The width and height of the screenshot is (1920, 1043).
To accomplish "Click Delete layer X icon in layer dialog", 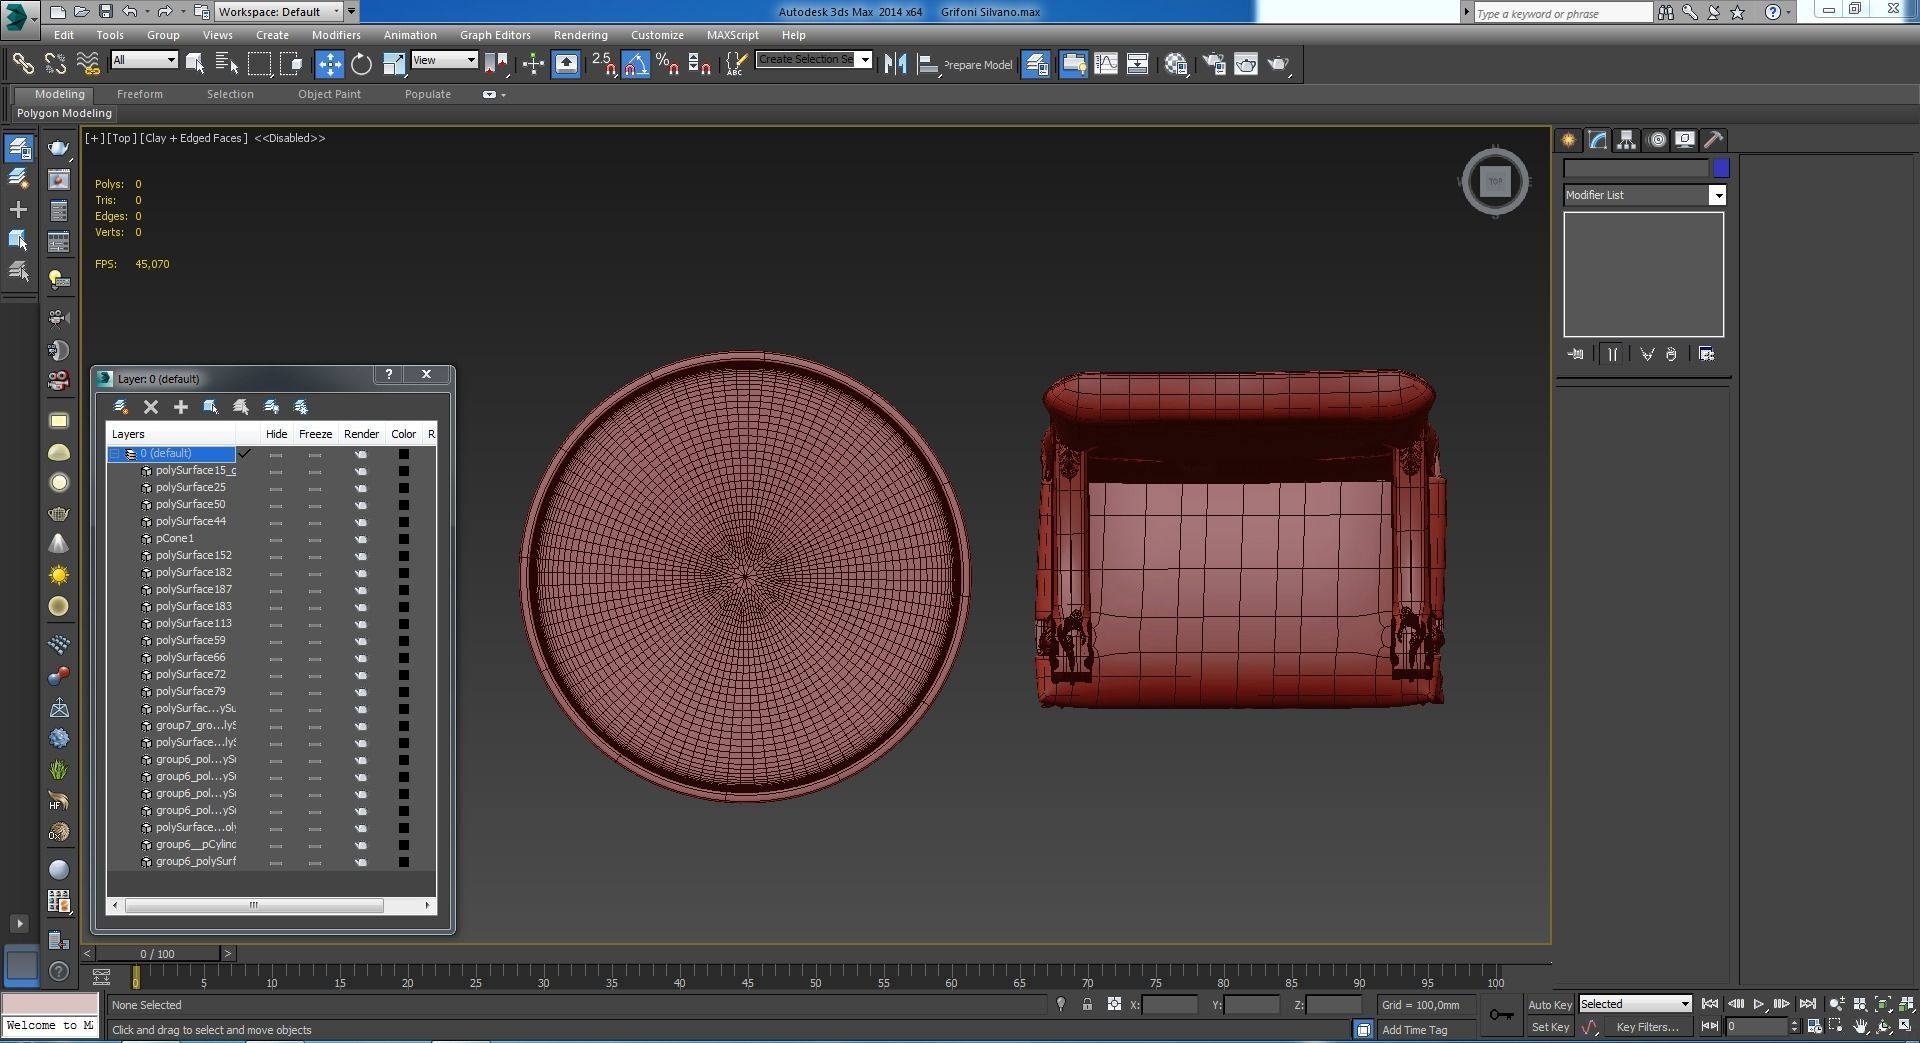I will tap(151, 407).
